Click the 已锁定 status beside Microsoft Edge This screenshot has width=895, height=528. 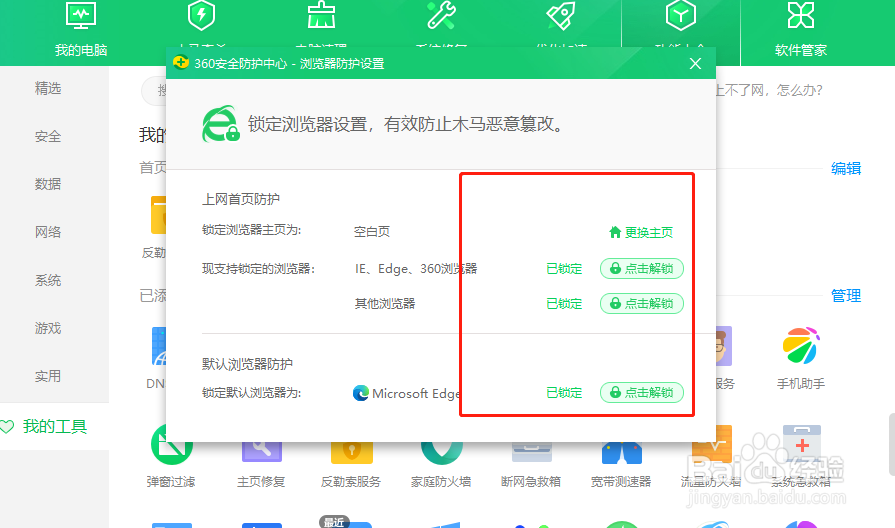[x=564, y=393]
